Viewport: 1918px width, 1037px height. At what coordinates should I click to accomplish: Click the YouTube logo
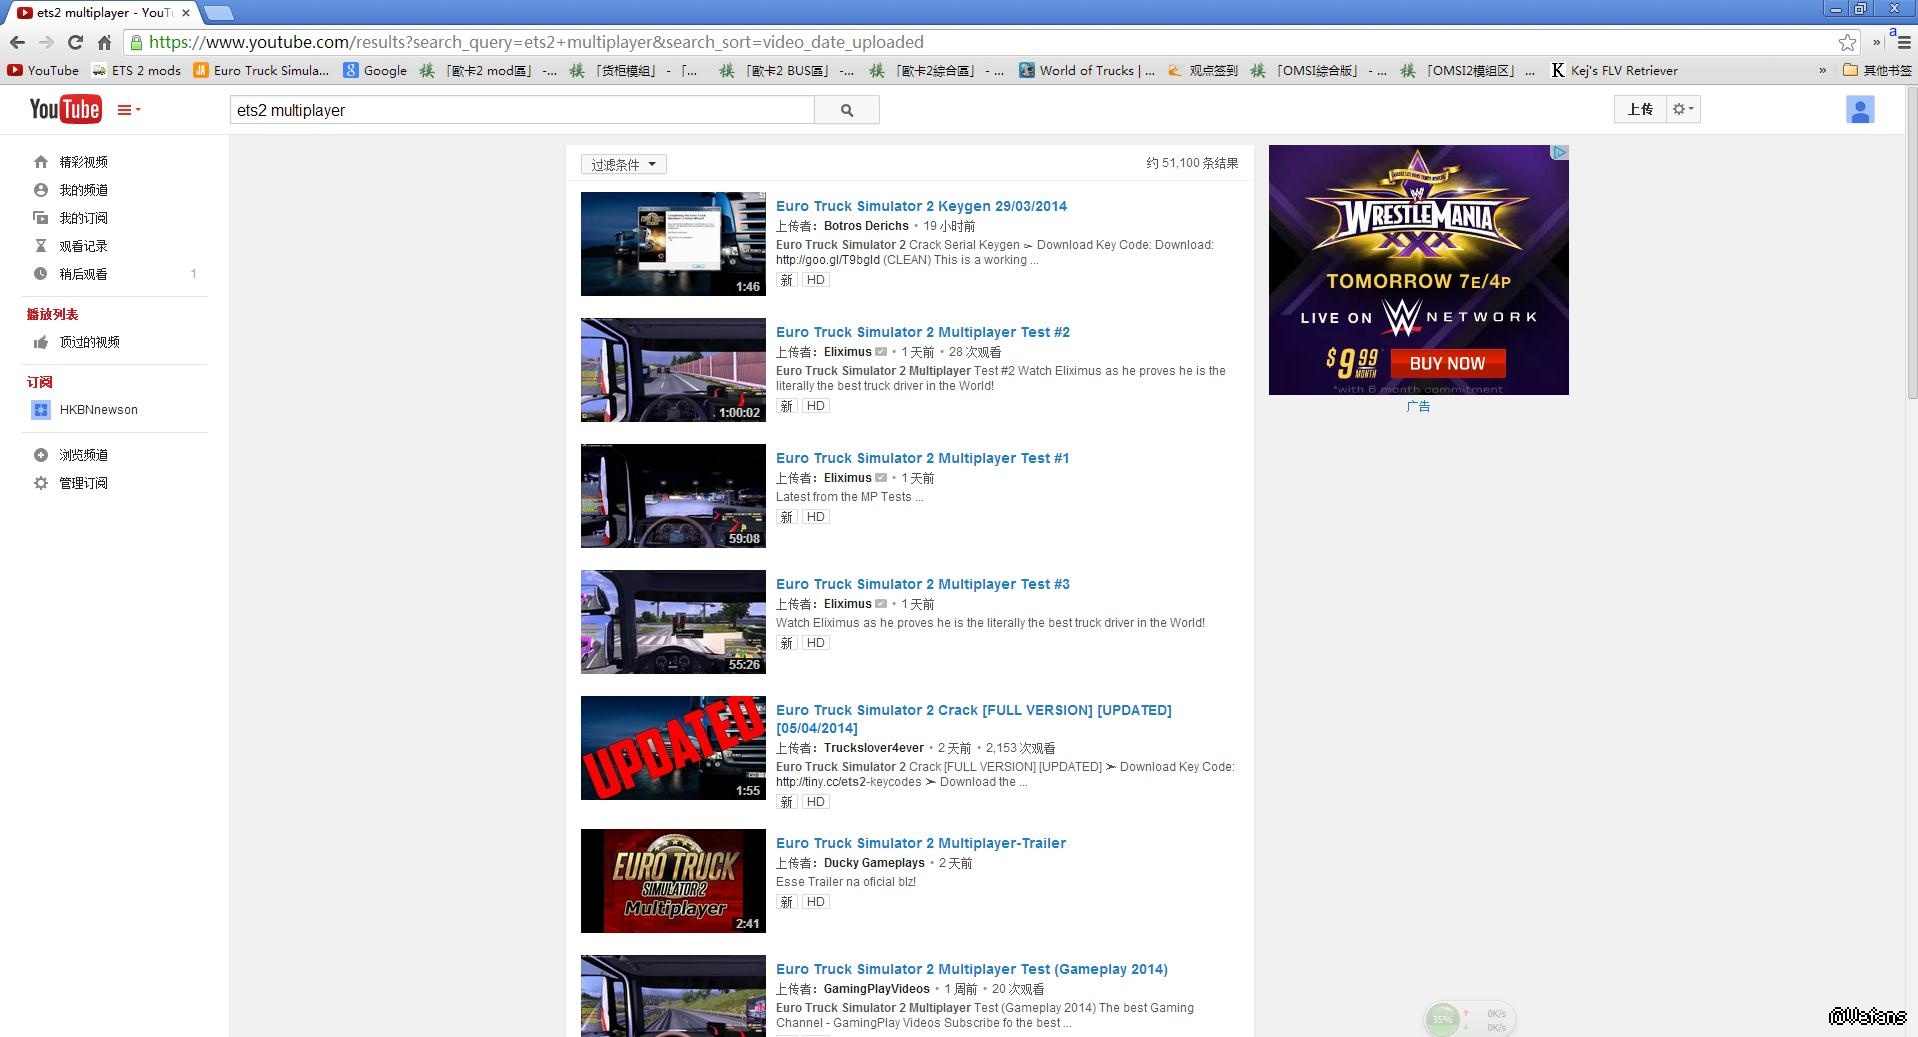tap(65, 109)
